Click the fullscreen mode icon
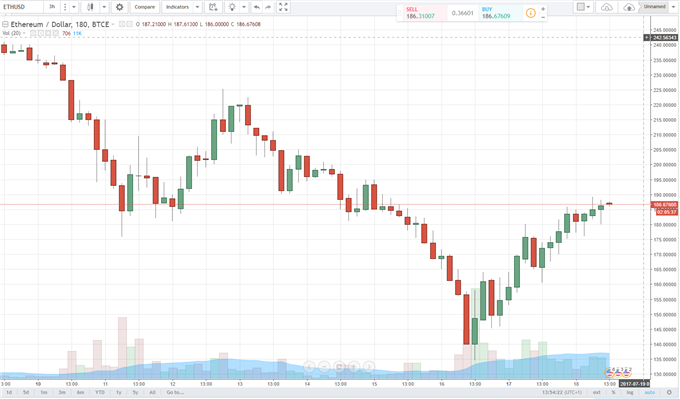 tap(283, 7)
